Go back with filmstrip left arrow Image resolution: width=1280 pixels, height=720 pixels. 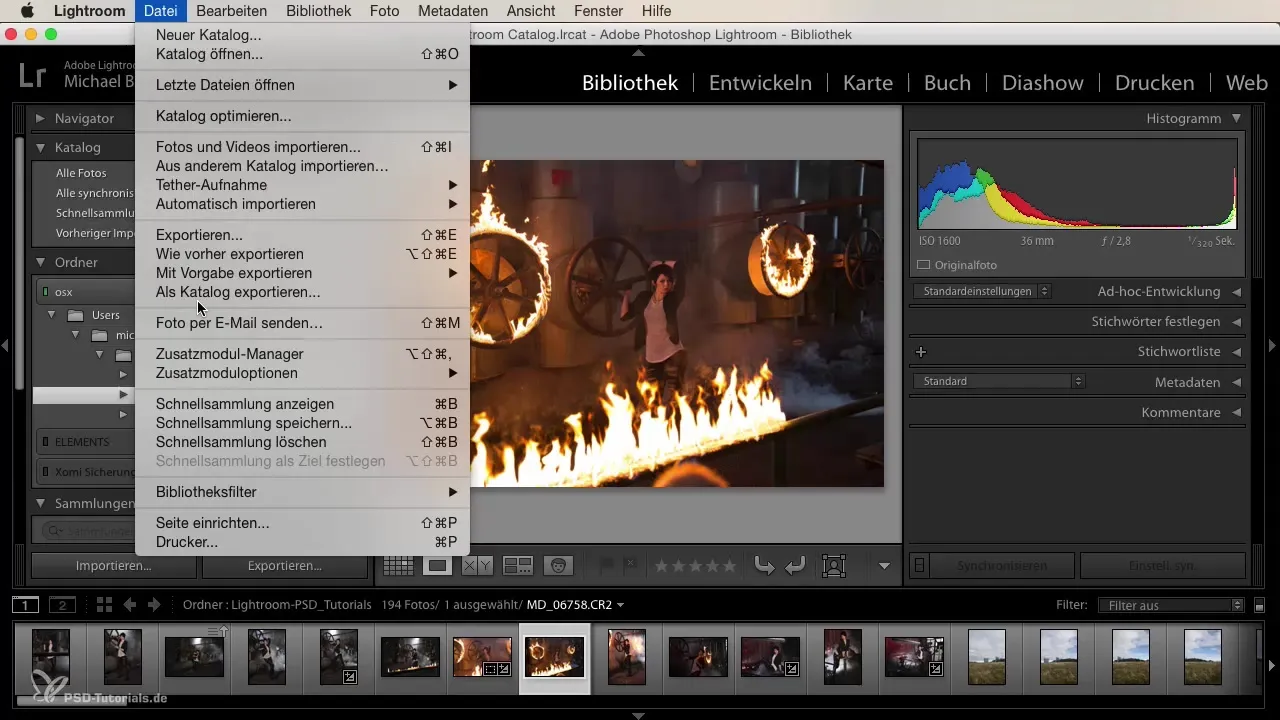(x=129, y=605)
